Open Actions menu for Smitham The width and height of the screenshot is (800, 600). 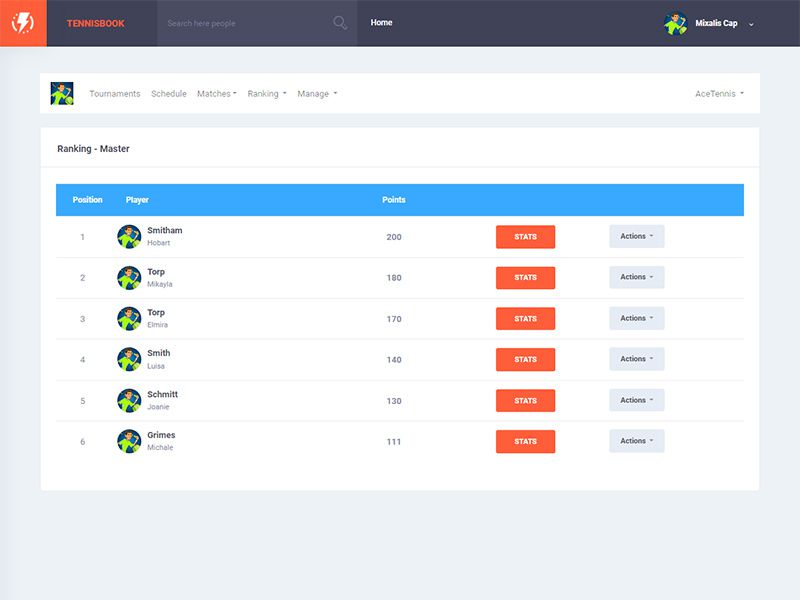tap(636, 236)
